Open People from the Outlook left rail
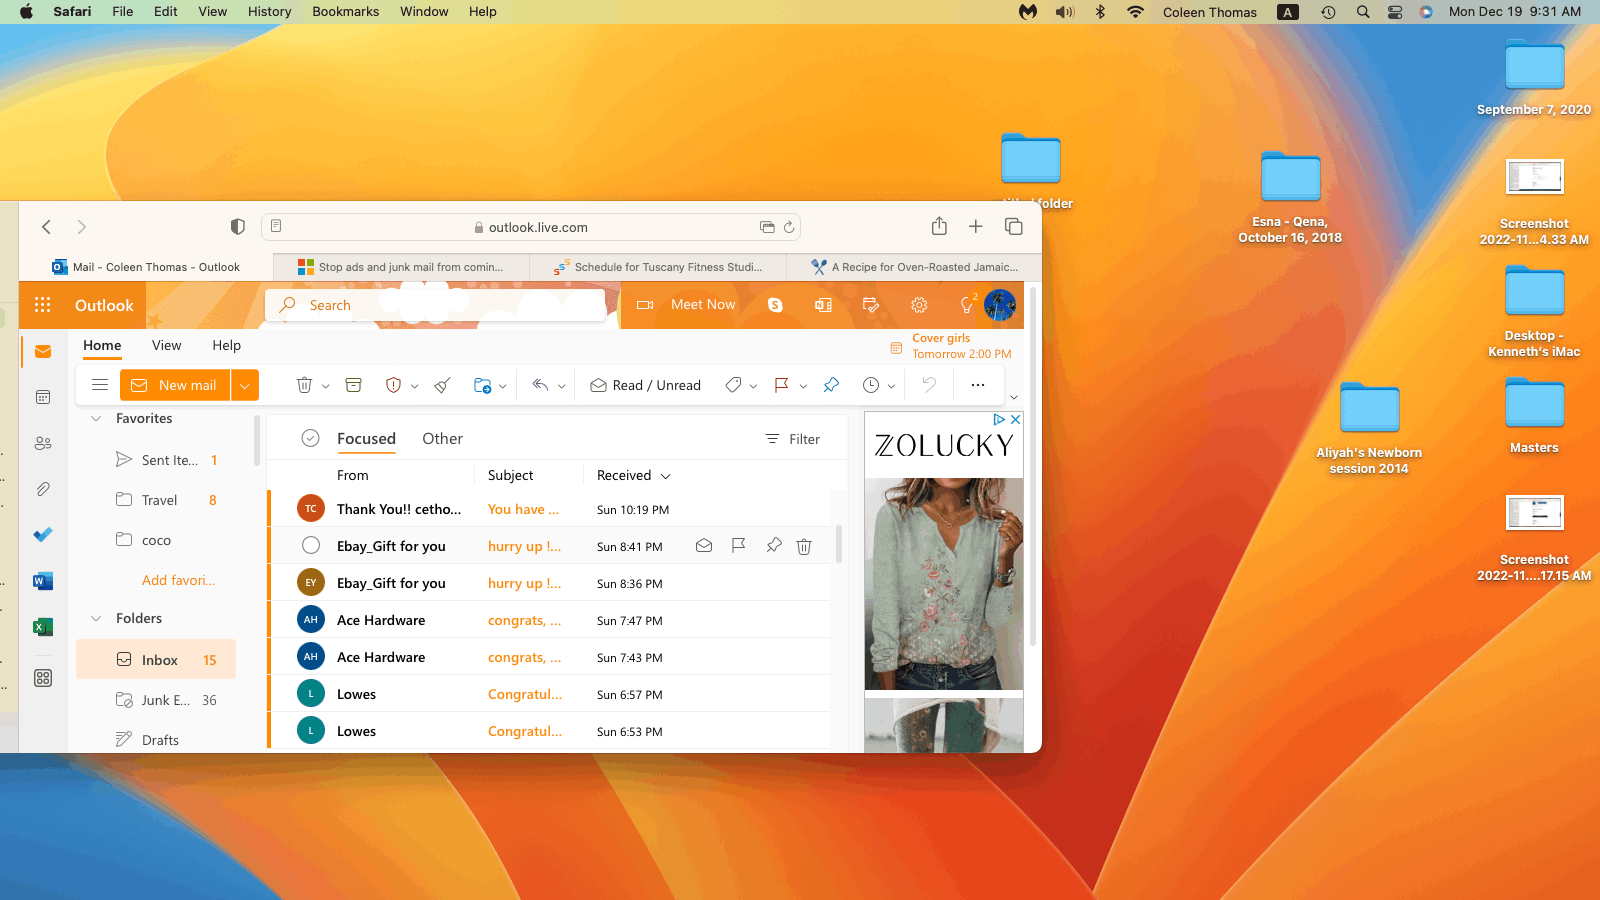 click(43, 443)
